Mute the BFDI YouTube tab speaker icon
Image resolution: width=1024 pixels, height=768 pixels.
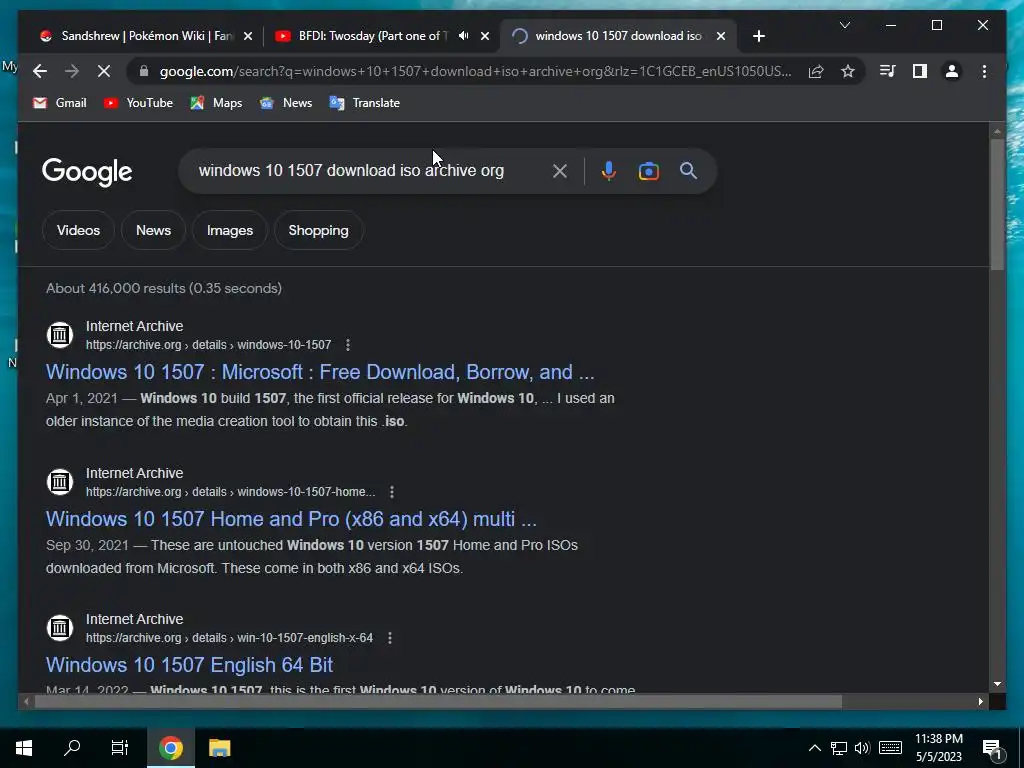point(463,36)
